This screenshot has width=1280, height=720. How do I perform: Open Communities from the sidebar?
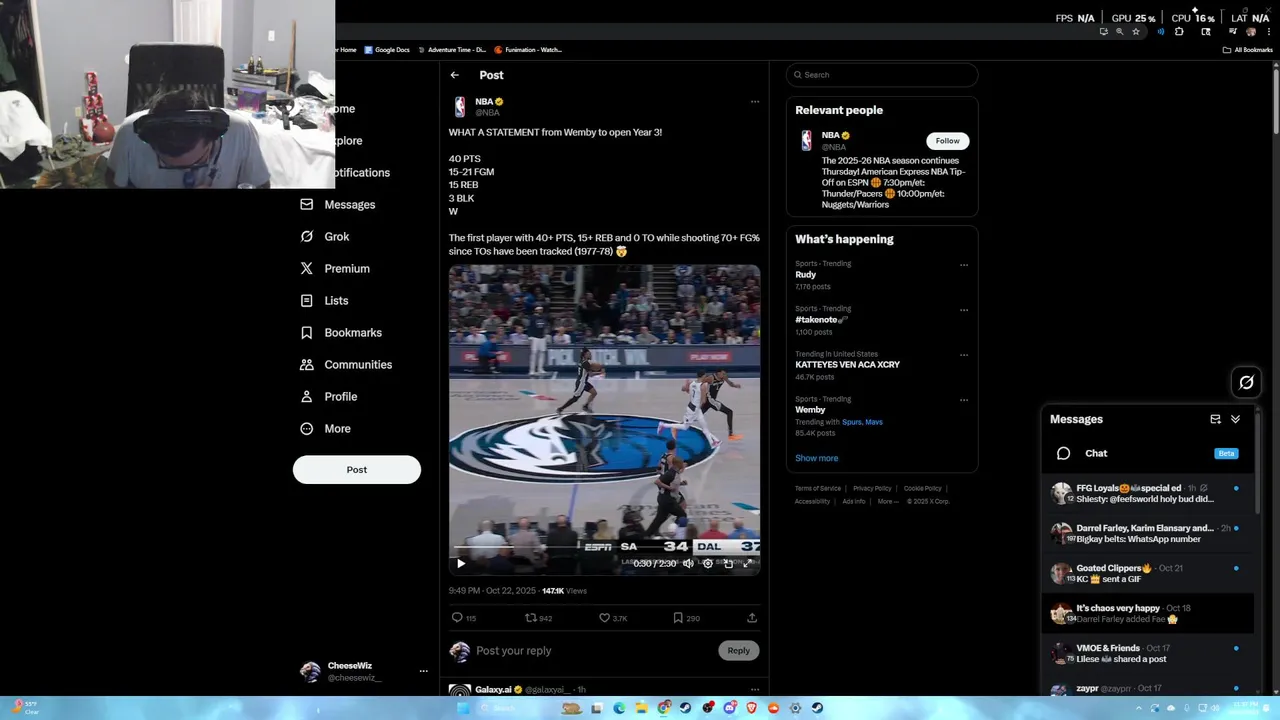coord(346,365)
